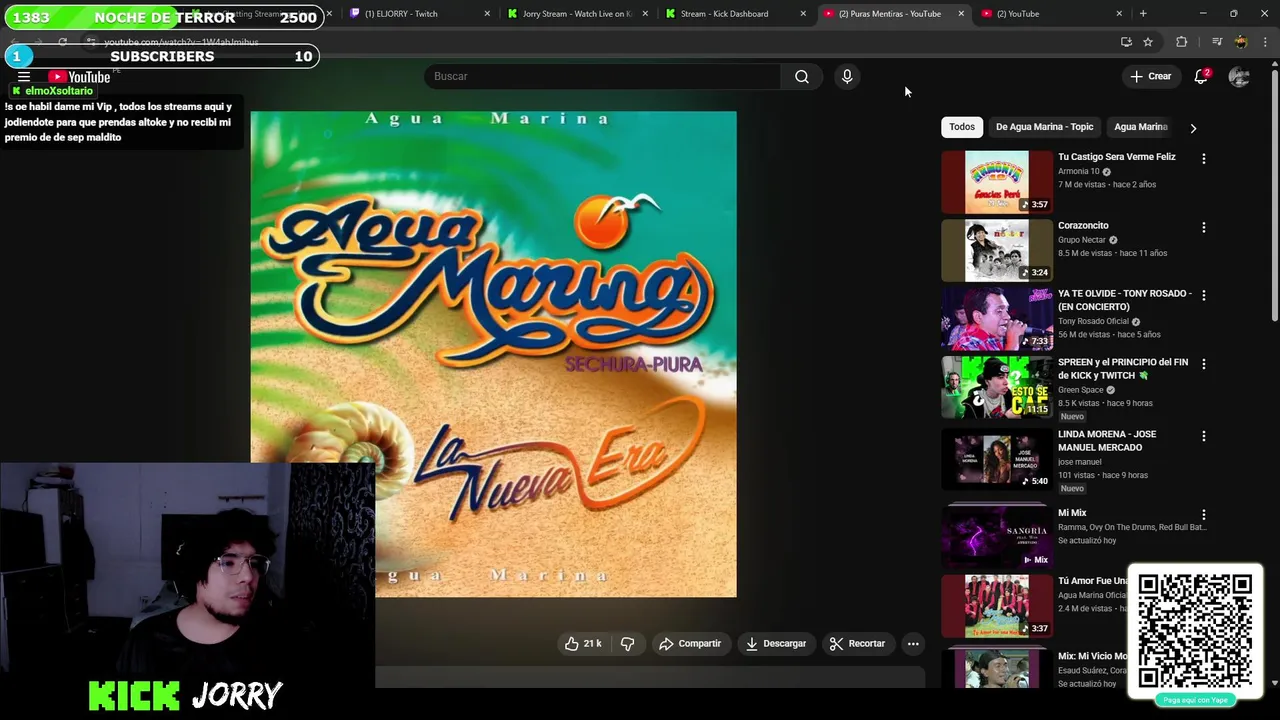Click the page scrollbar thumb
Viewport: 1280px width, 720px height.
click(1274, 195)
